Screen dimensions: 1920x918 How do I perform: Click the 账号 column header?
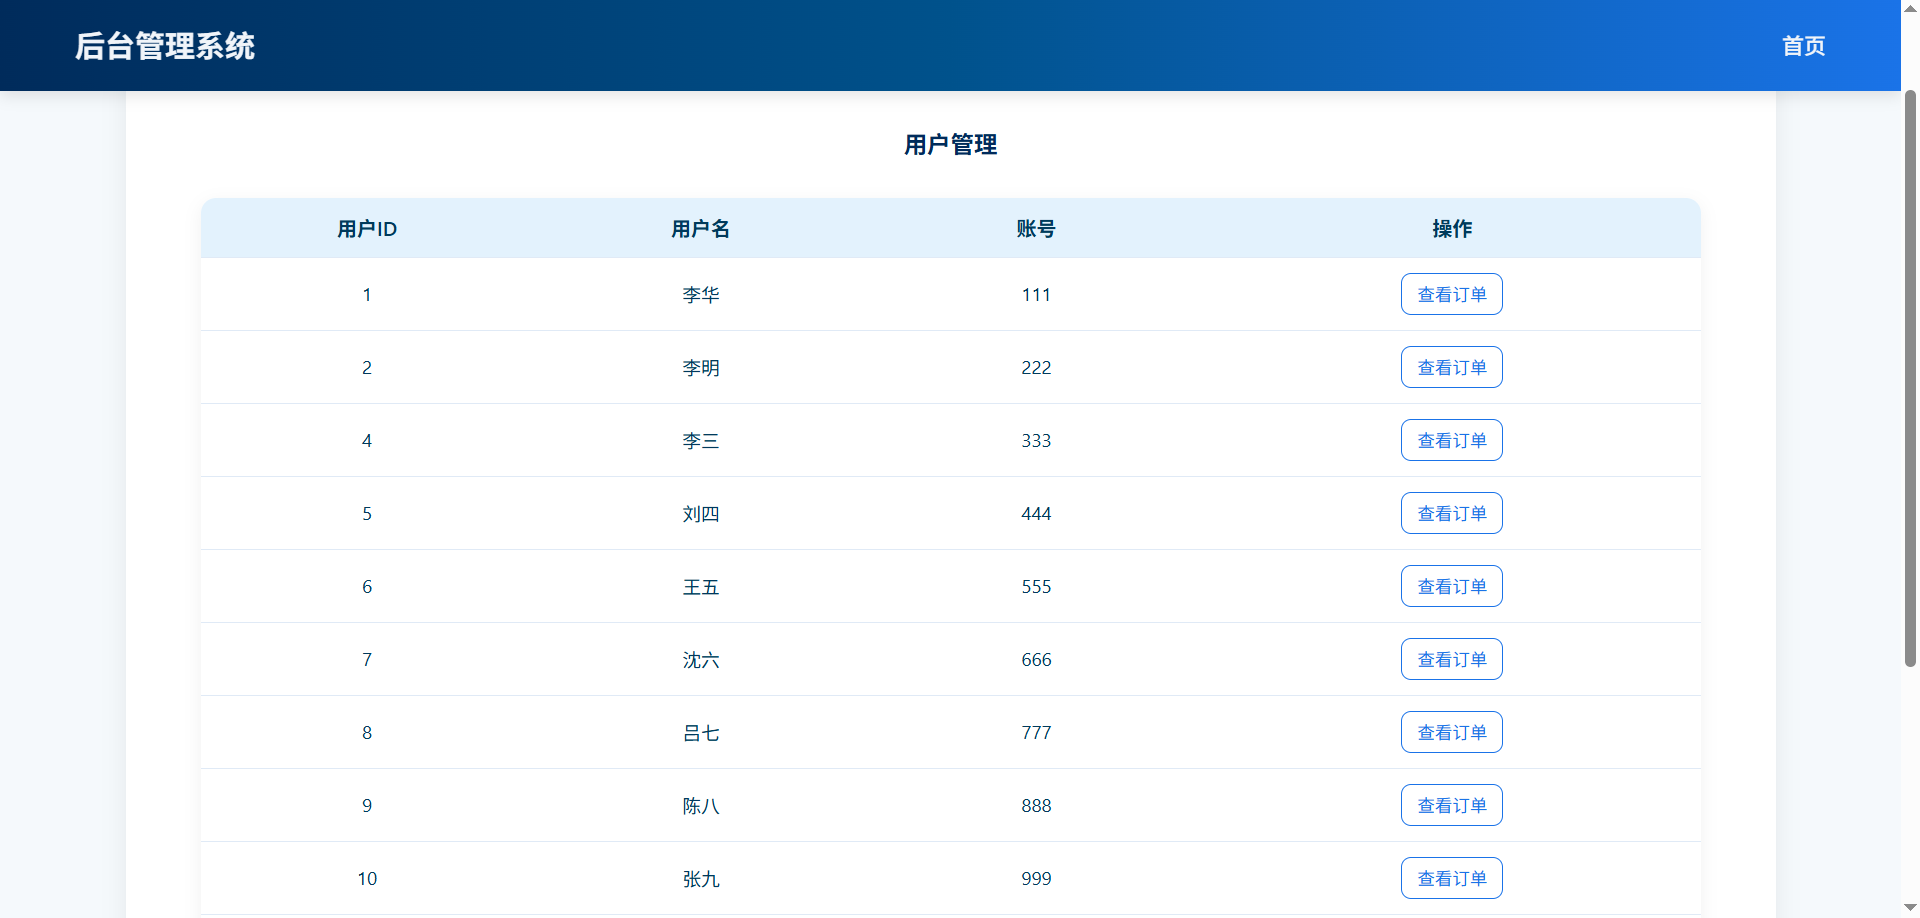point(1036,229)
